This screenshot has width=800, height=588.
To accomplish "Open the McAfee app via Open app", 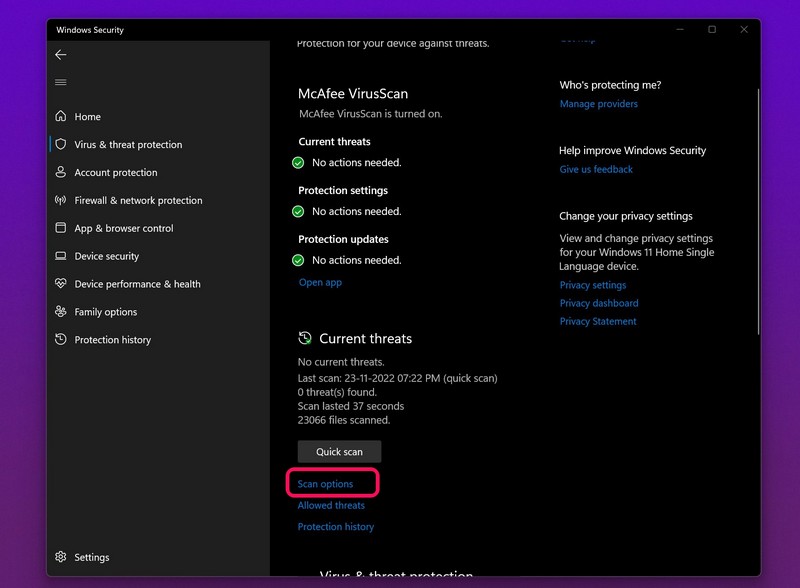I will [x=319, y=282].
